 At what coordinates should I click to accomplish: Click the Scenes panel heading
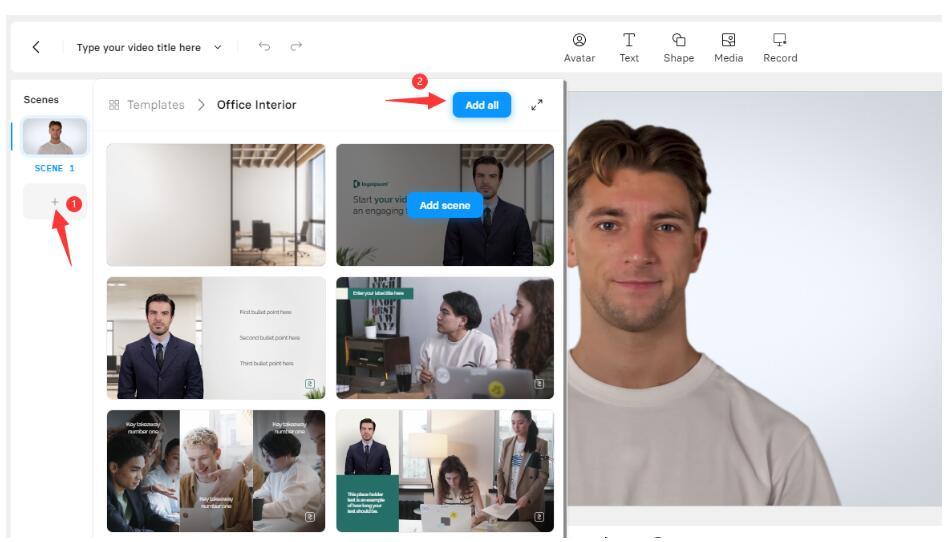point(41,99)
